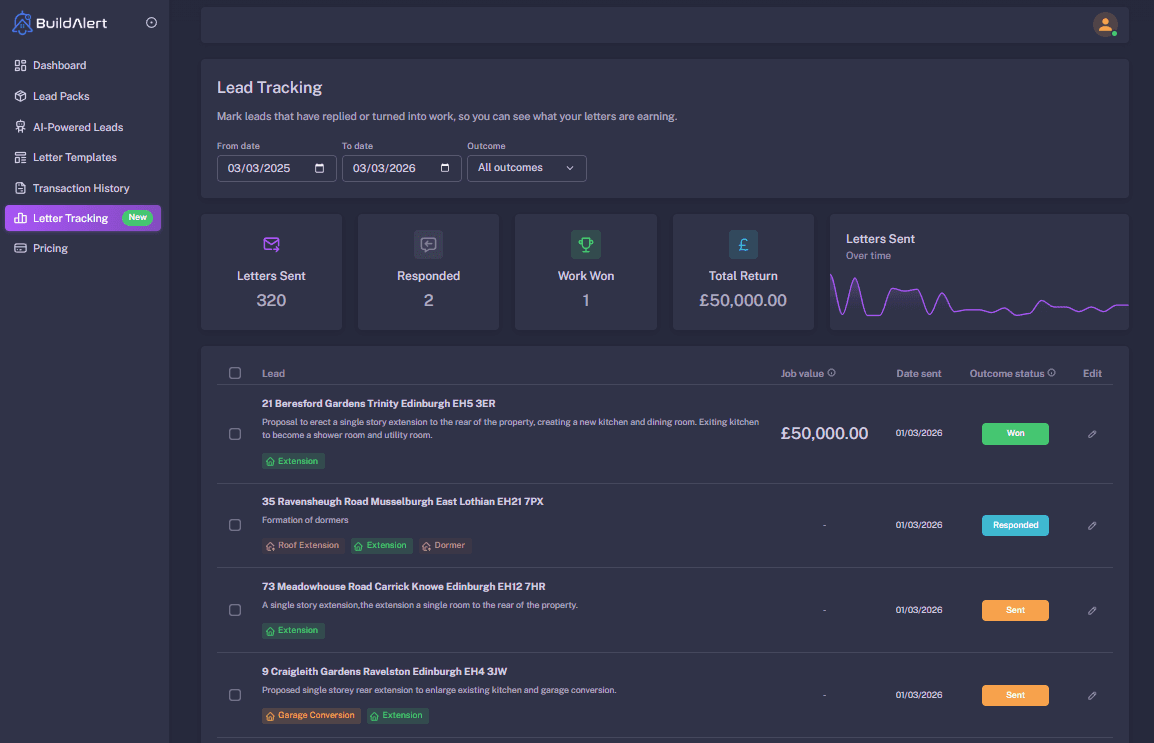Check the row for 35 Ravensheugh Road

click(x=235, y=524)
